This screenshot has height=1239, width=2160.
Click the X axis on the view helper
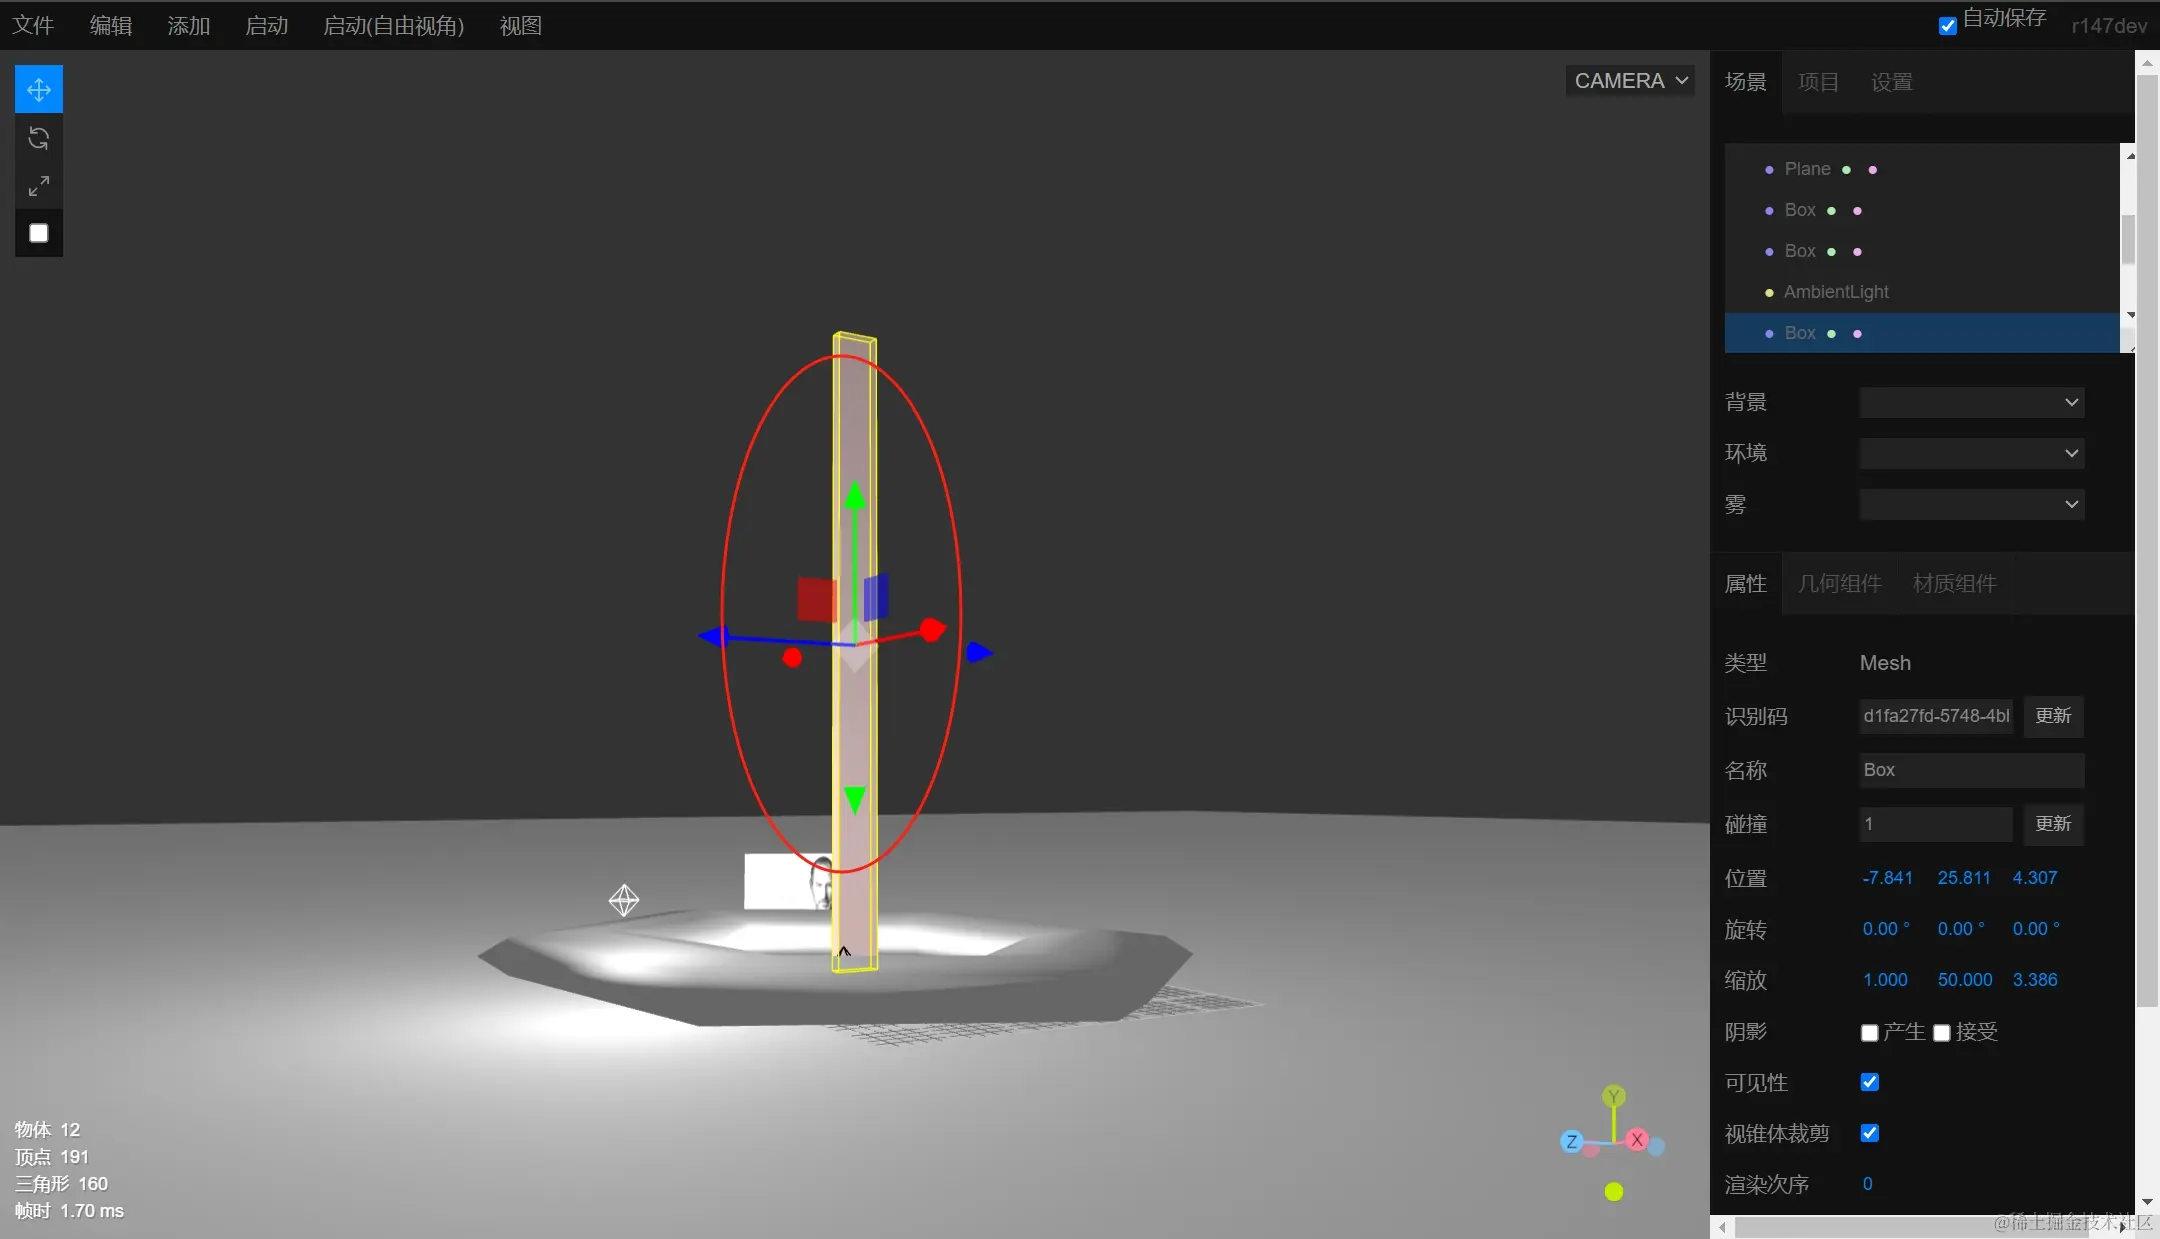(1637, 1139)
